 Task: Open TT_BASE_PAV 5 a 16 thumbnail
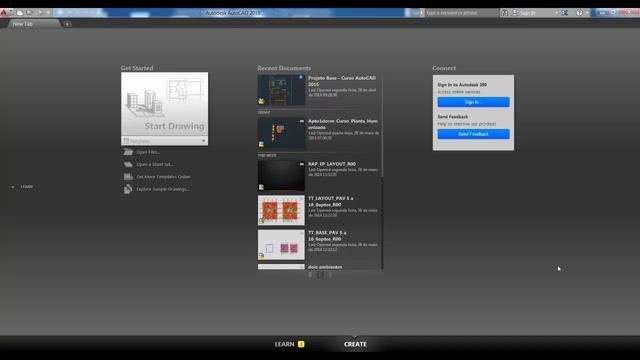coord(281,245)
